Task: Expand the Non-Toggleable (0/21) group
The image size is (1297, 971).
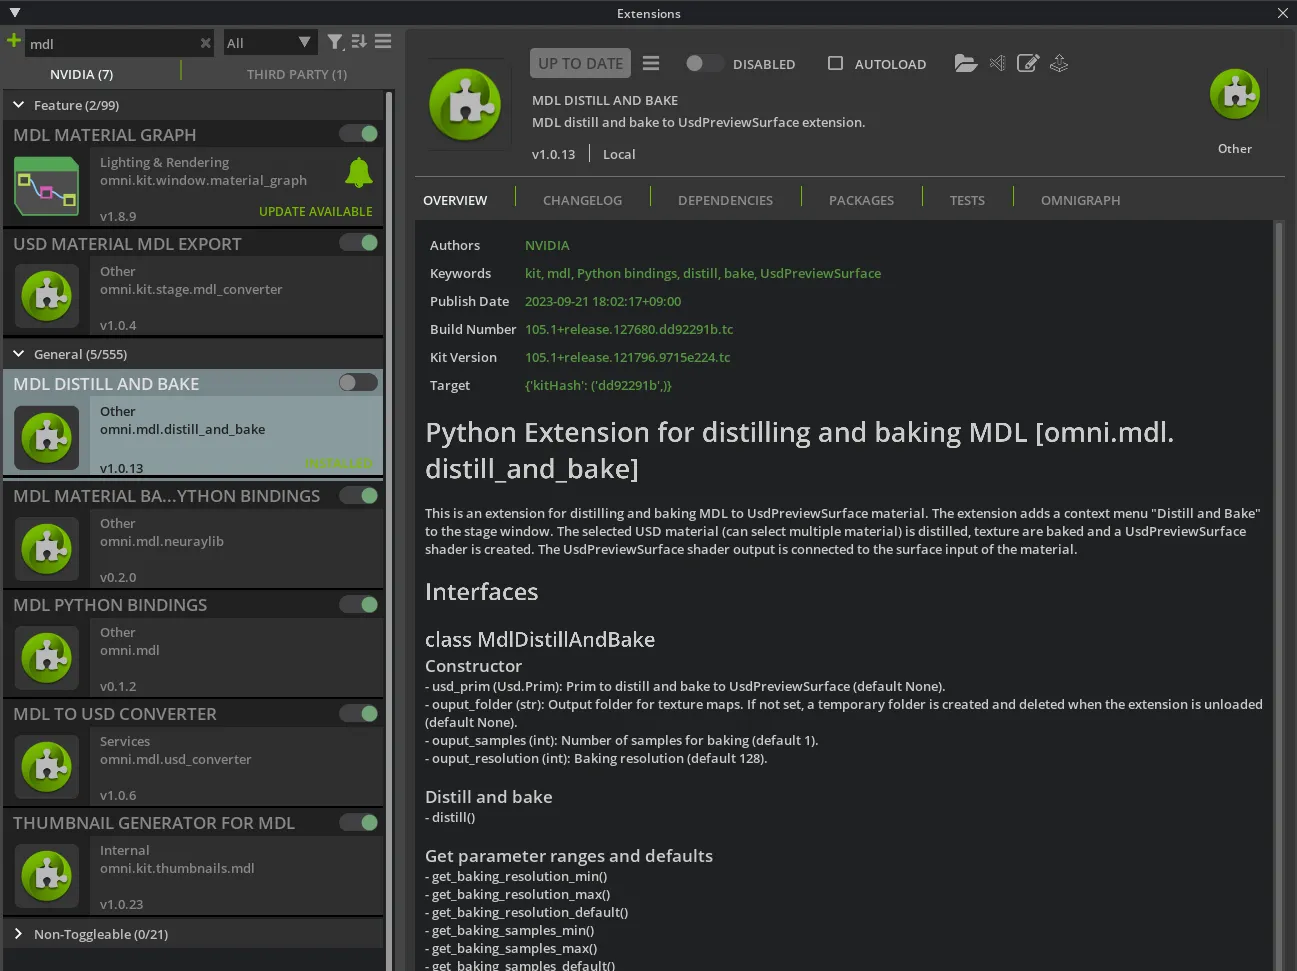Action: pyautogui.click(x=19, y=934)
